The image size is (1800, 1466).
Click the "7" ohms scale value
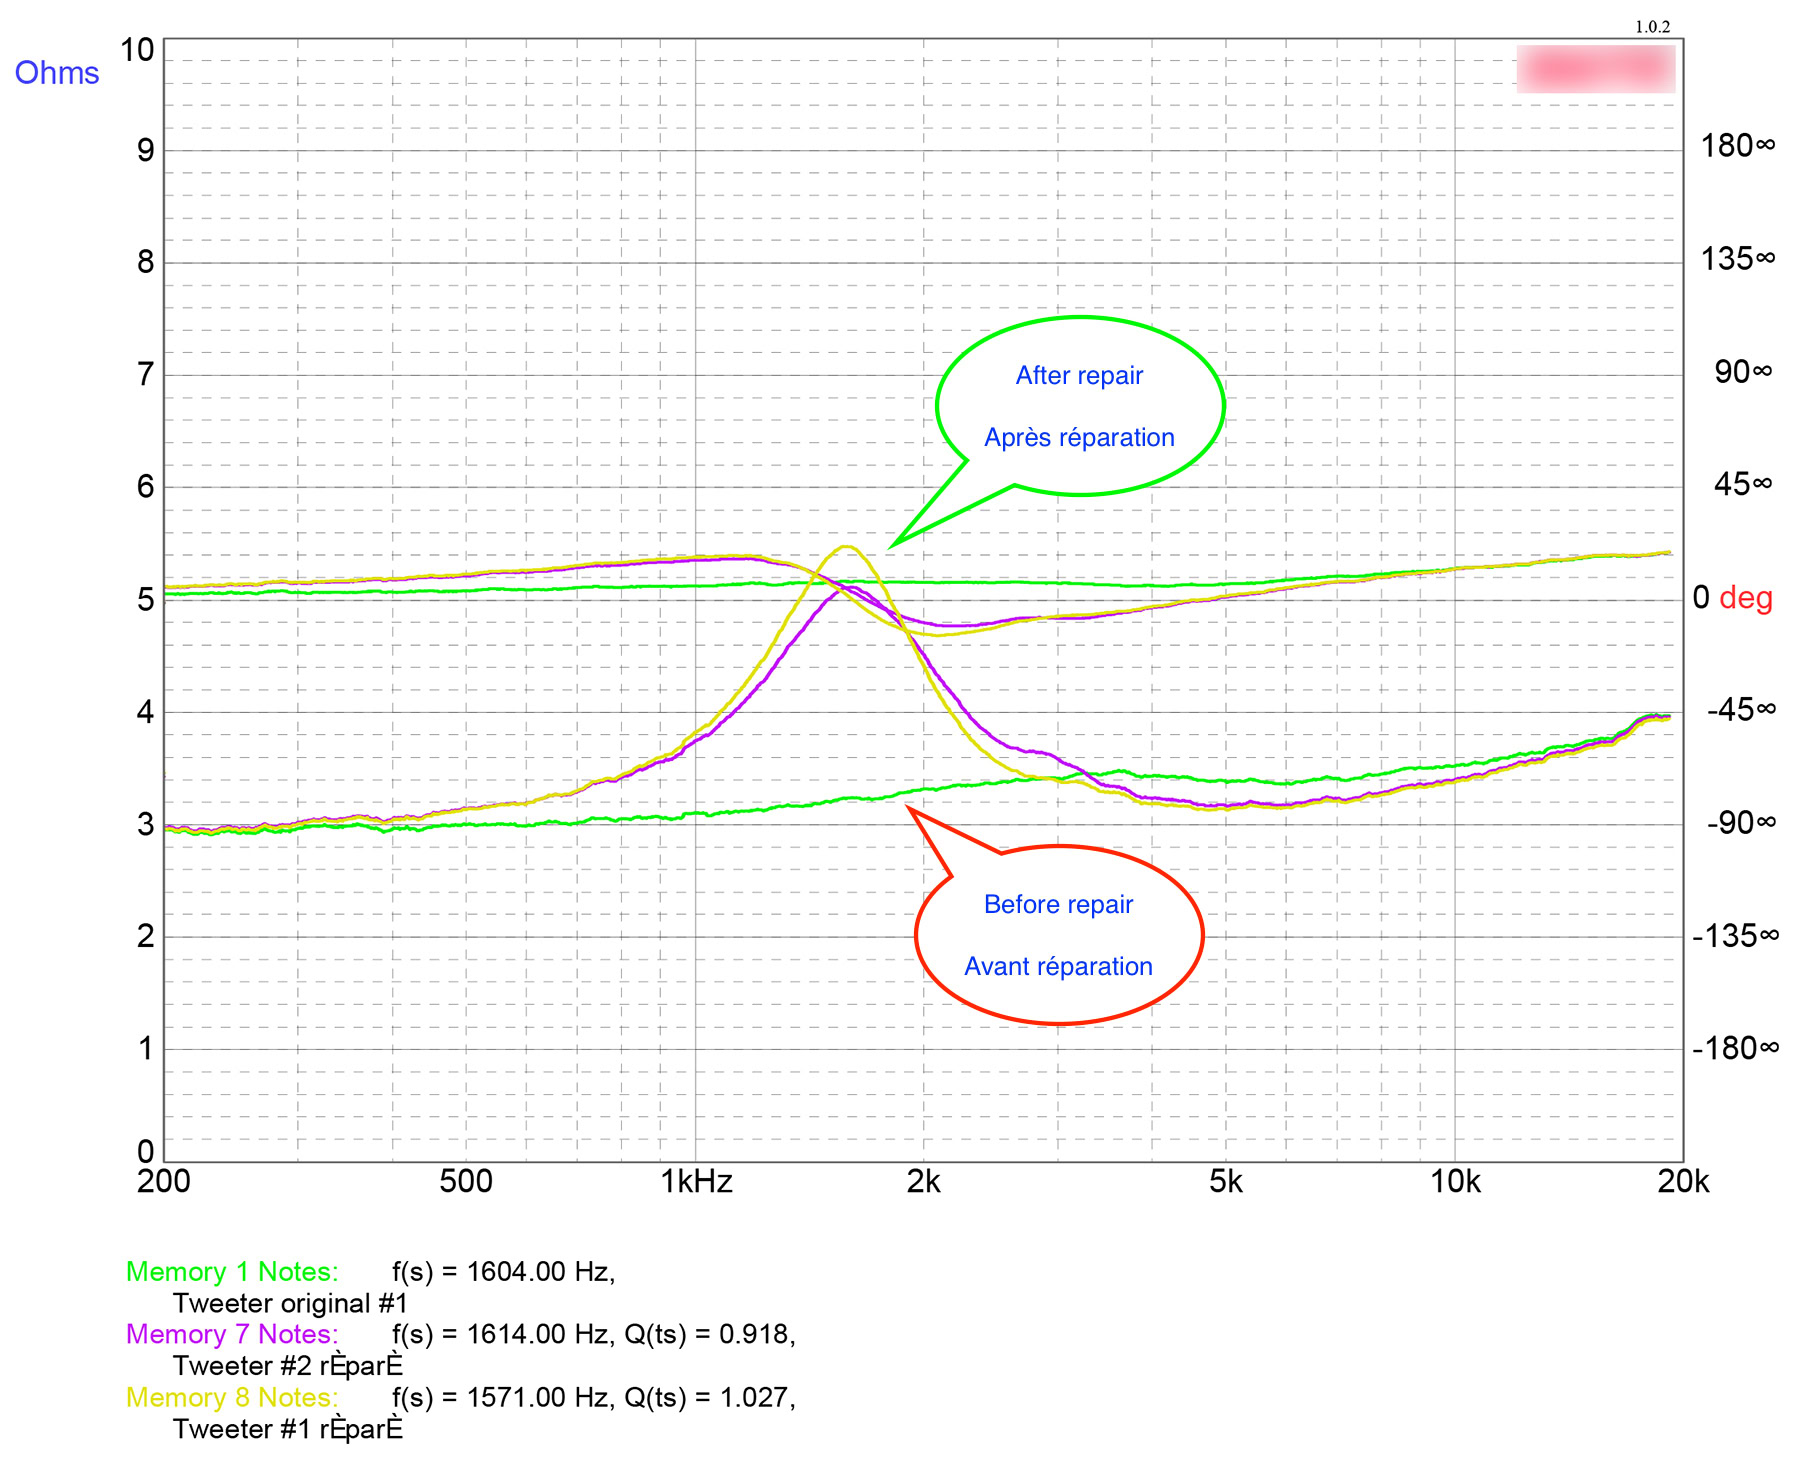pyautogui.click(x=146, y=375)
